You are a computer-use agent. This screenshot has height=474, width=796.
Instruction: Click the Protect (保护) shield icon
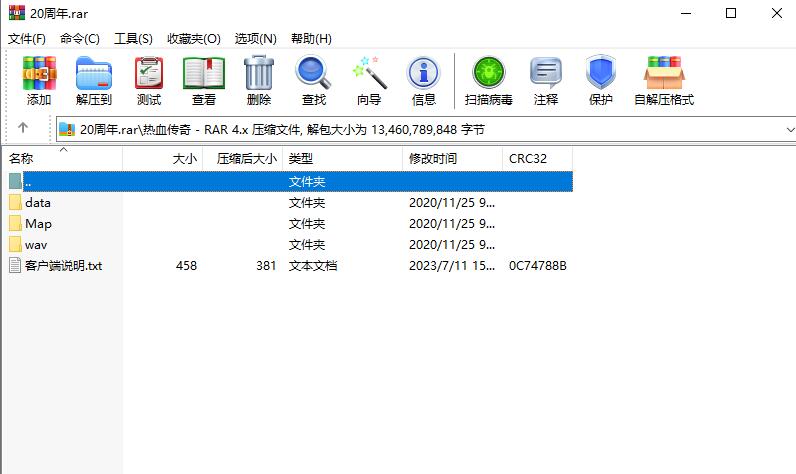coord(601,72)
